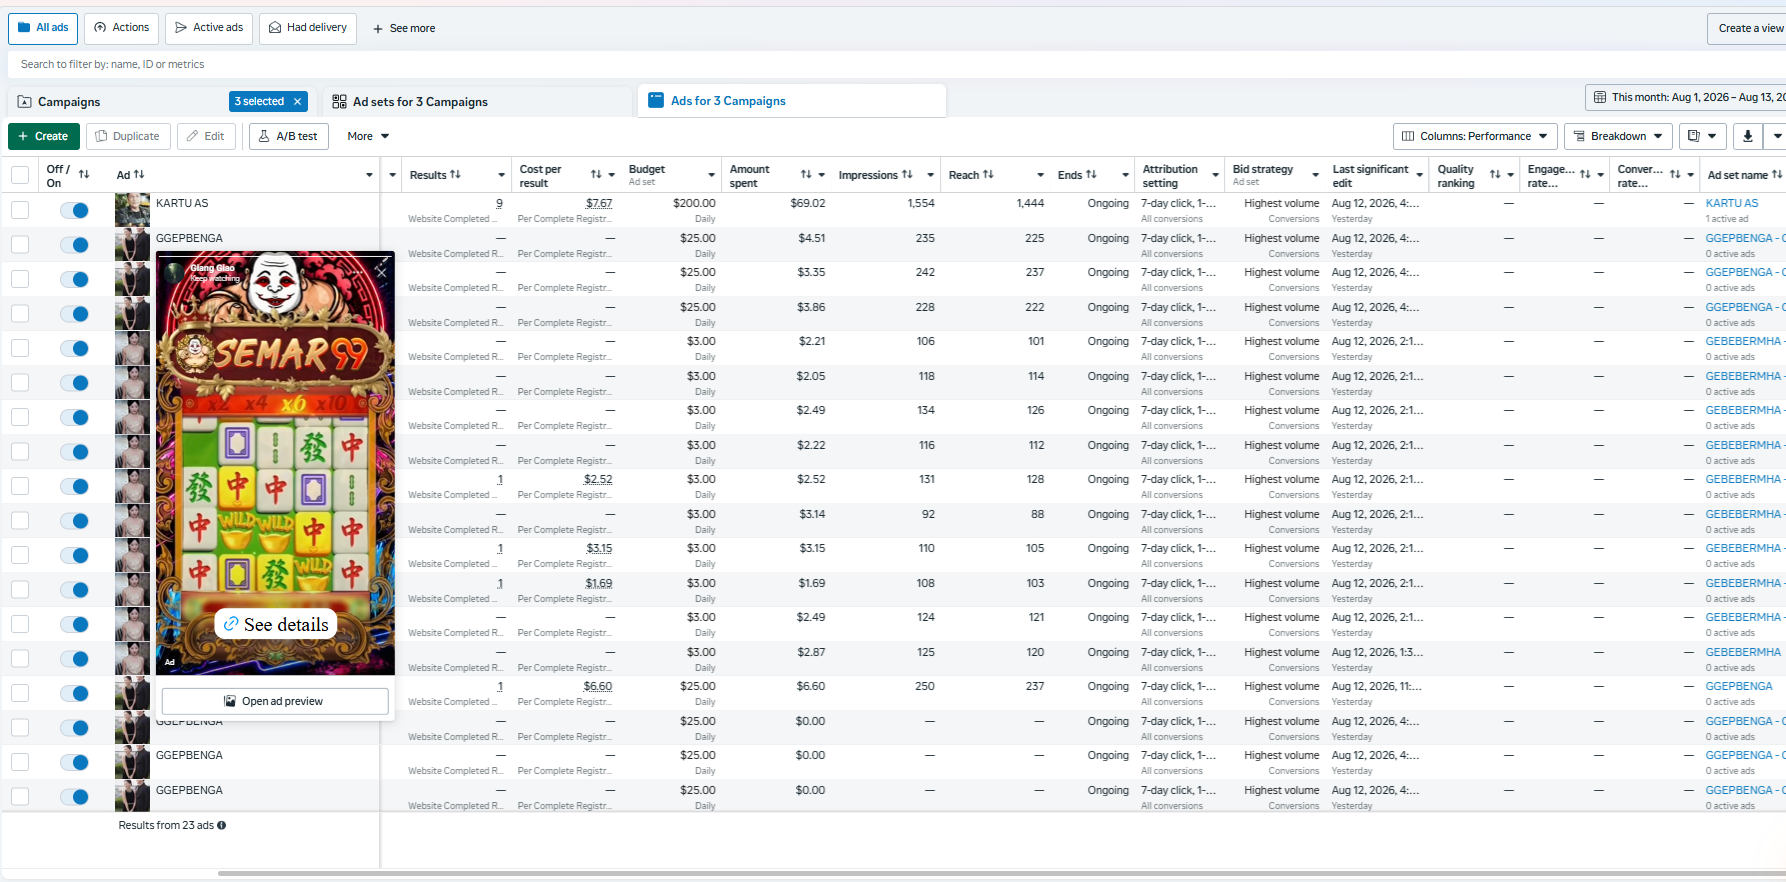Click Open ad preview button

(x=275, y=701)
